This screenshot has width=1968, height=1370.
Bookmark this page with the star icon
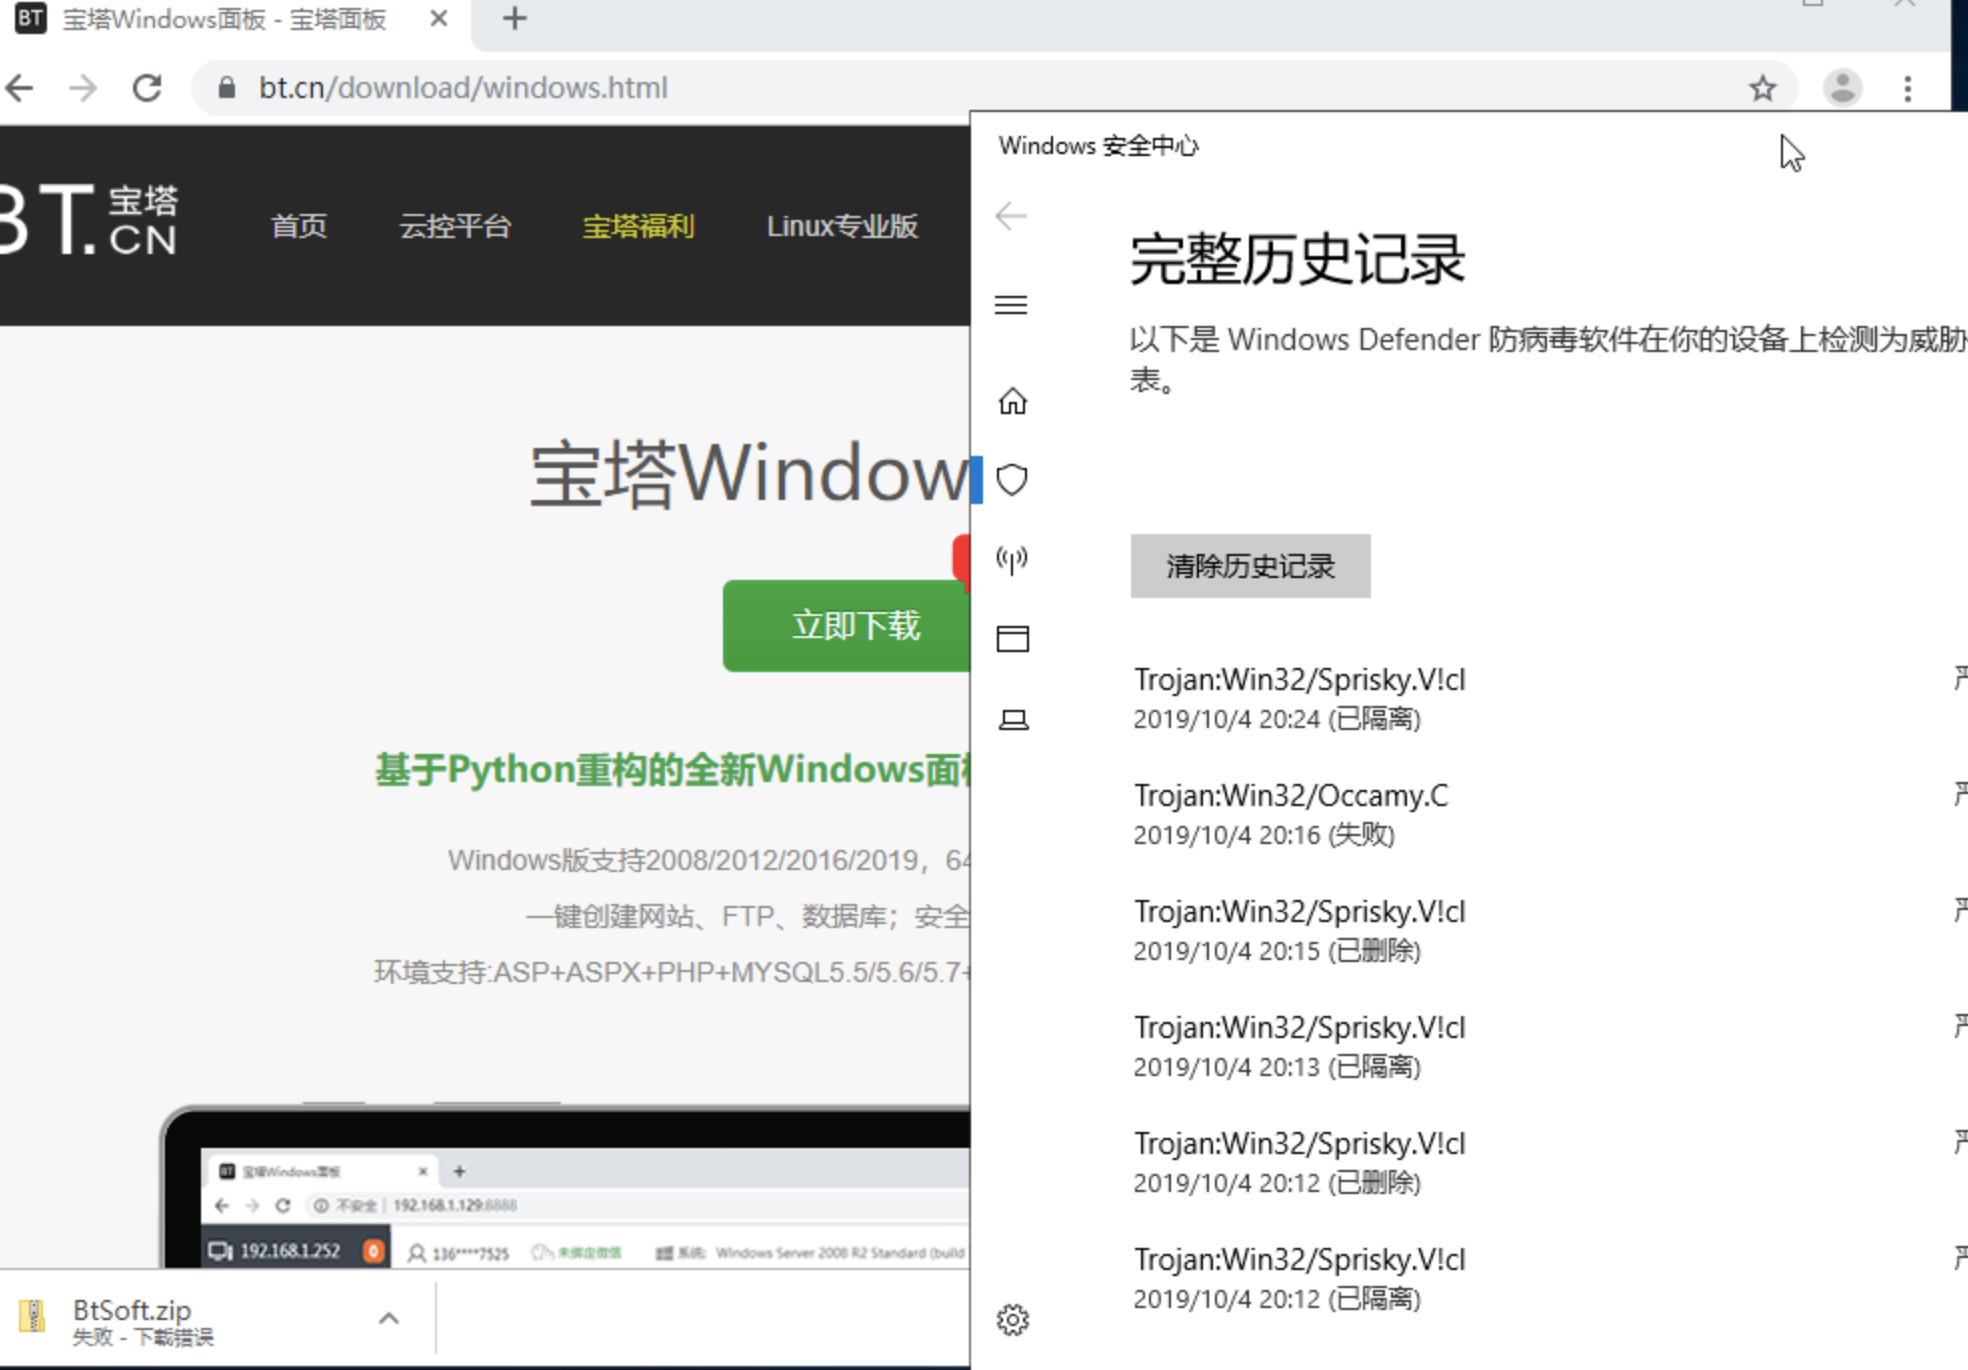(x=1762, y=88)
